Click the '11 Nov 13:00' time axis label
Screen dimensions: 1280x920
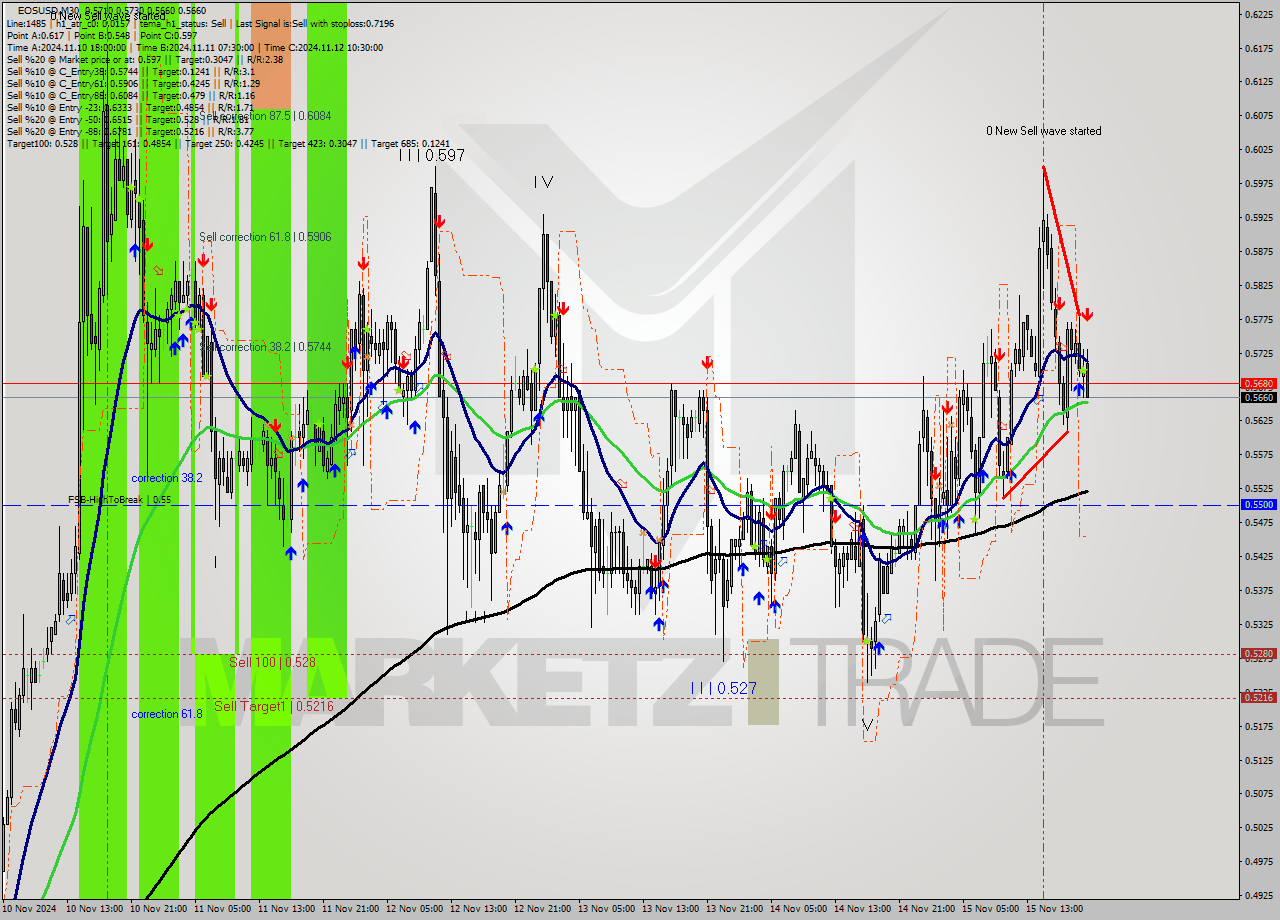pyautogui.click(x=288, y=909)
